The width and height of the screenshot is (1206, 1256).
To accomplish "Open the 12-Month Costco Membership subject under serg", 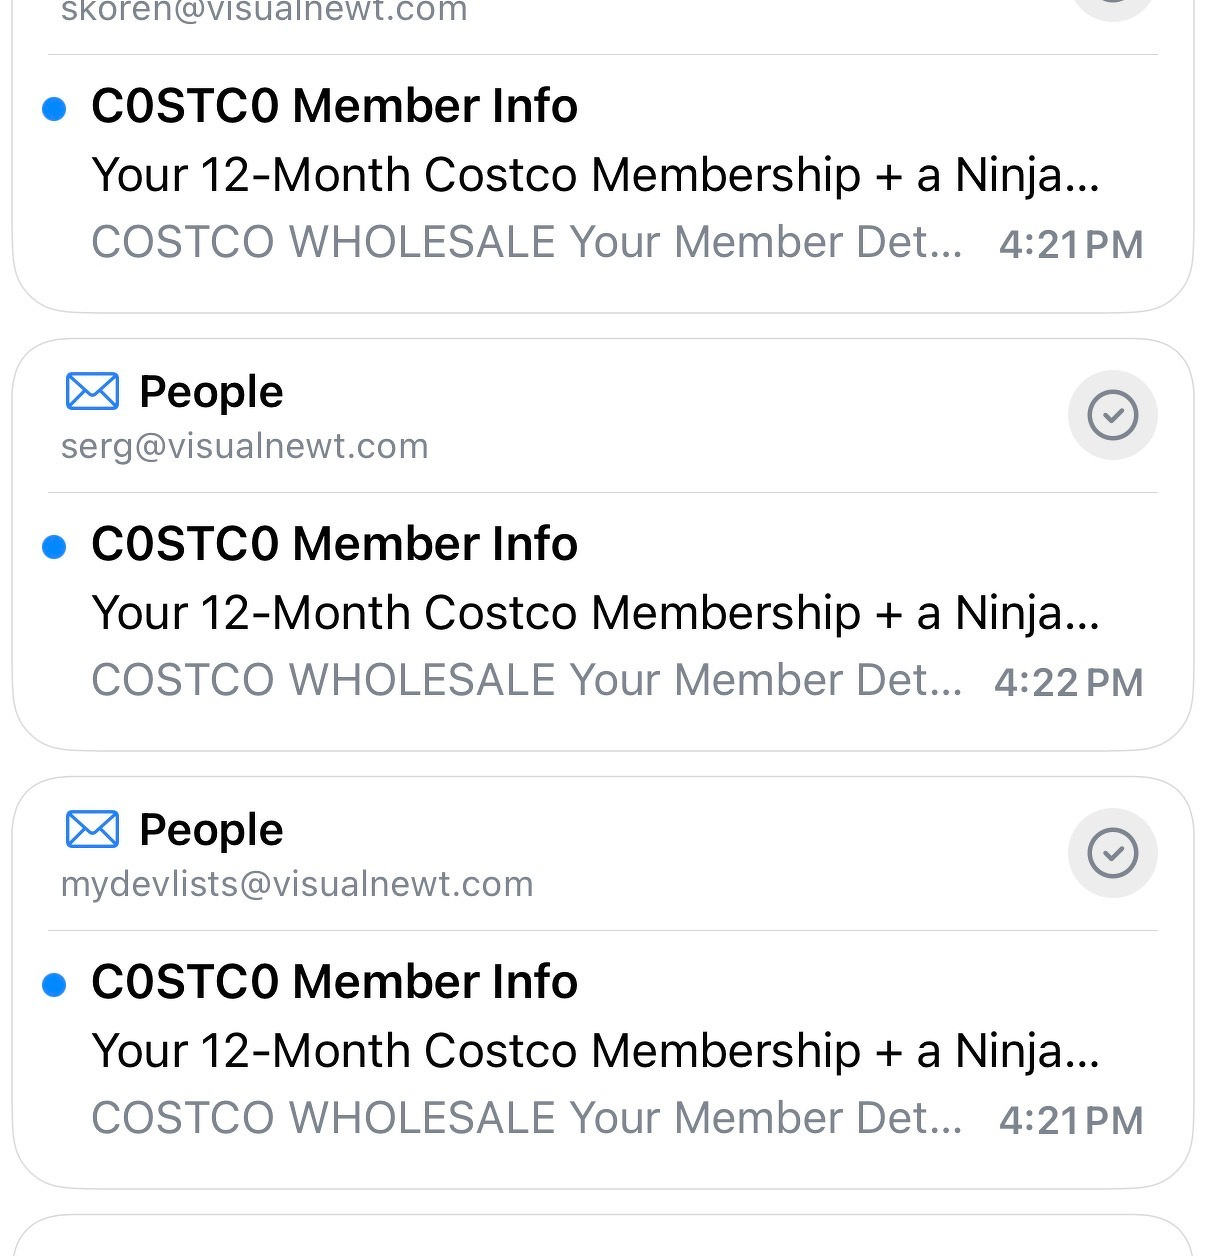I will tap(595, 613).
